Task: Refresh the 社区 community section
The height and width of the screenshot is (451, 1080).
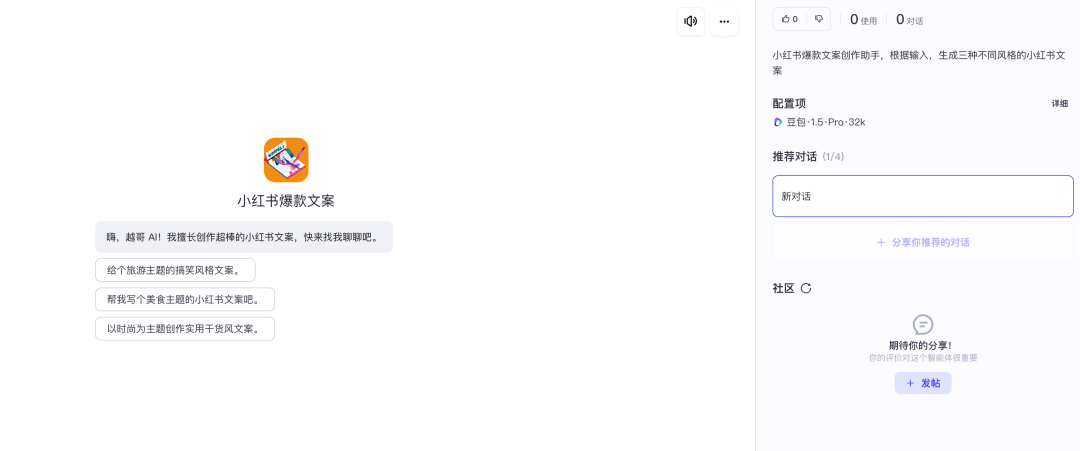Action: coord(806,288)
